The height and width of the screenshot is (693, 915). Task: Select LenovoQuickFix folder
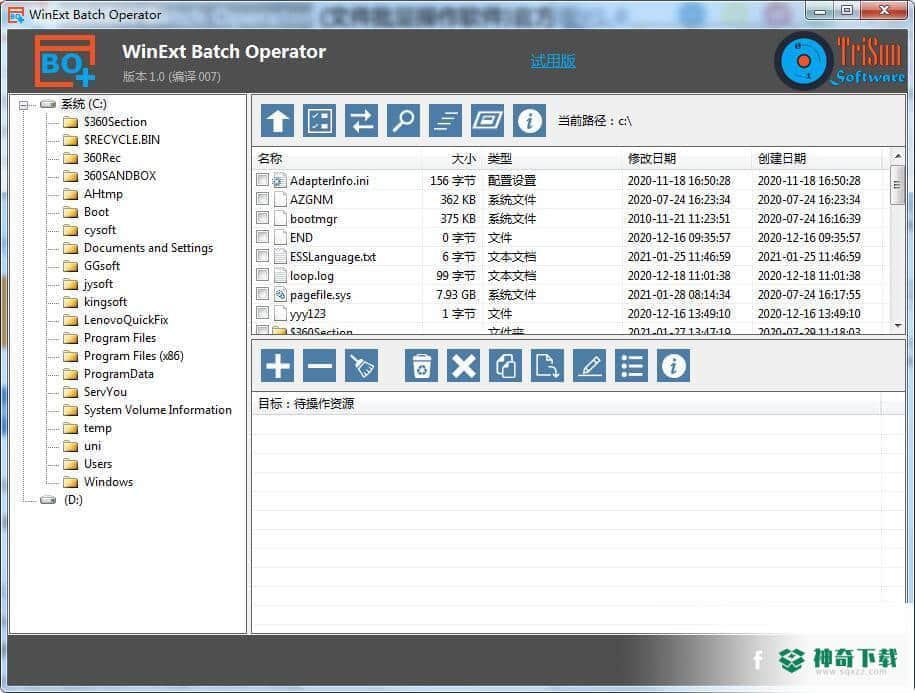coord(126,320)
